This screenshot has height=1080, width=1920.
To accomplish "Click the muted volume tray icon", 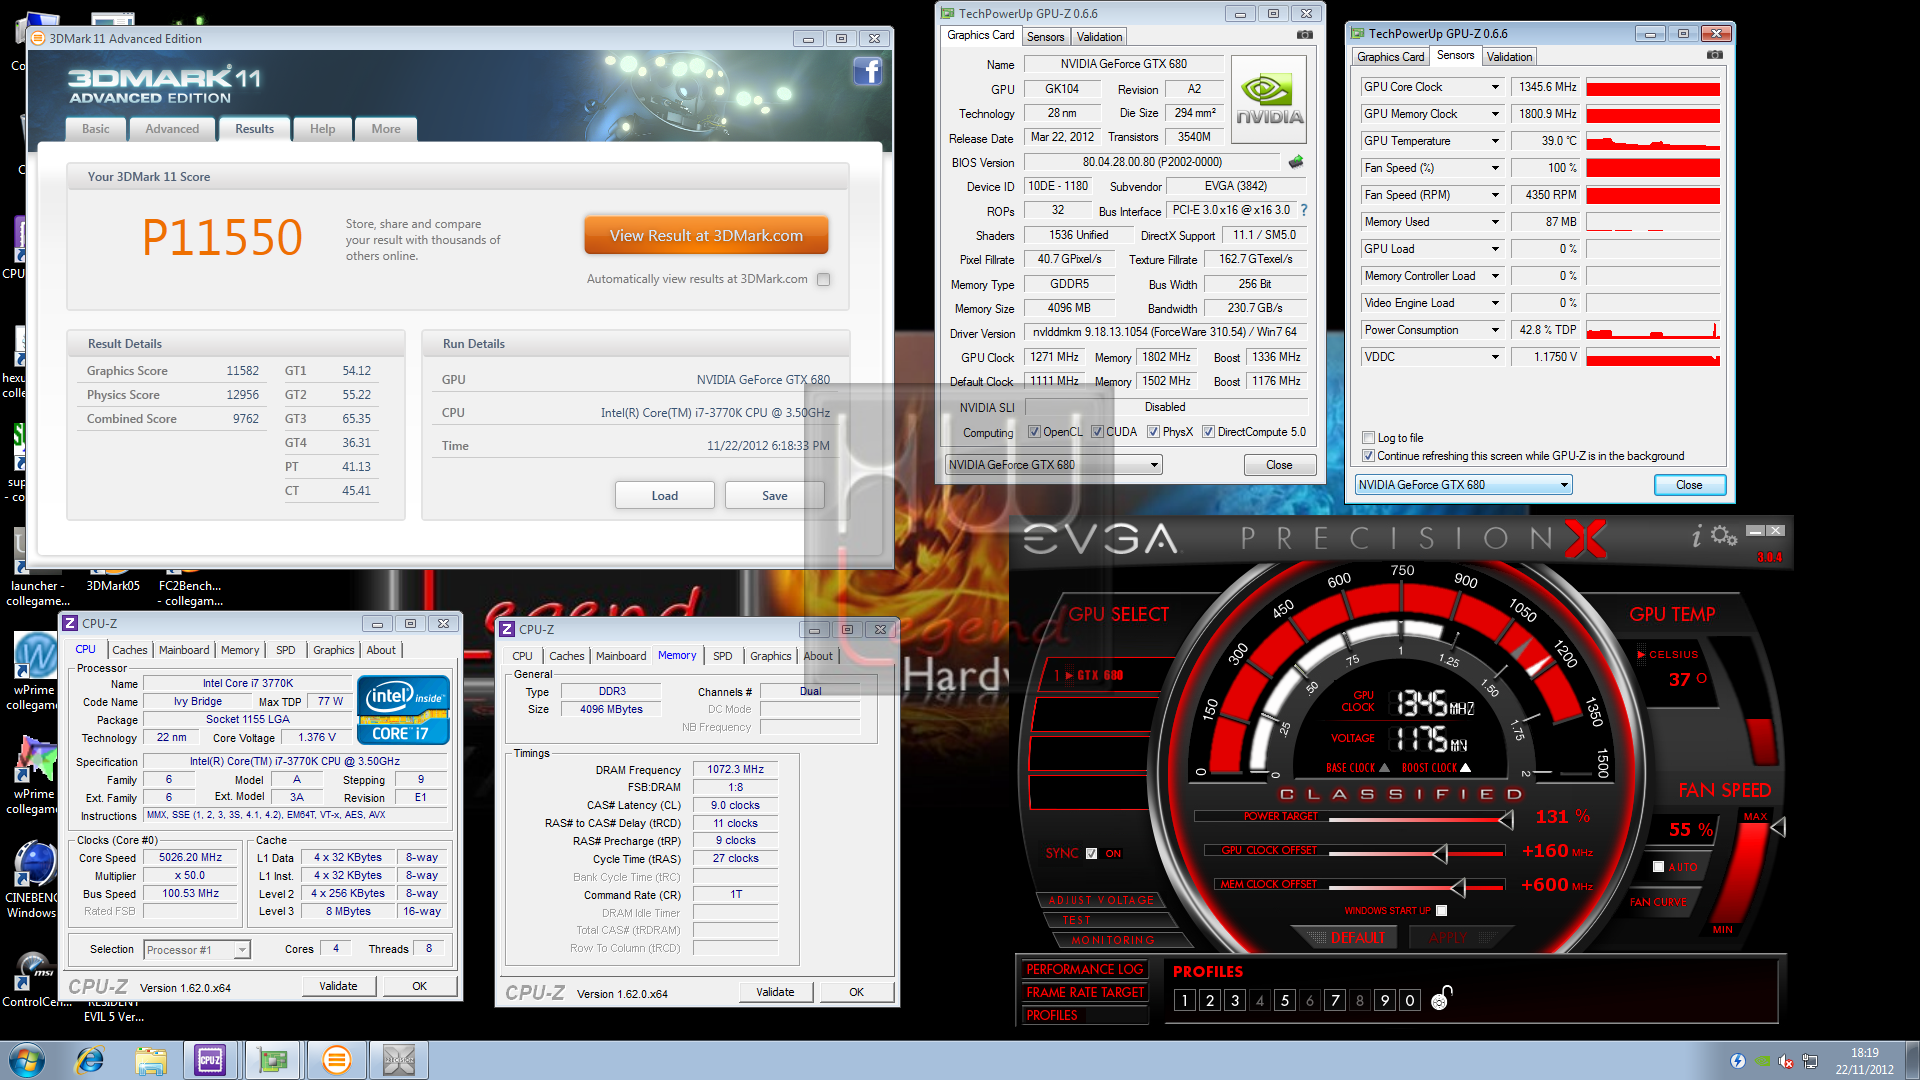I will tap(1786, 1061).
